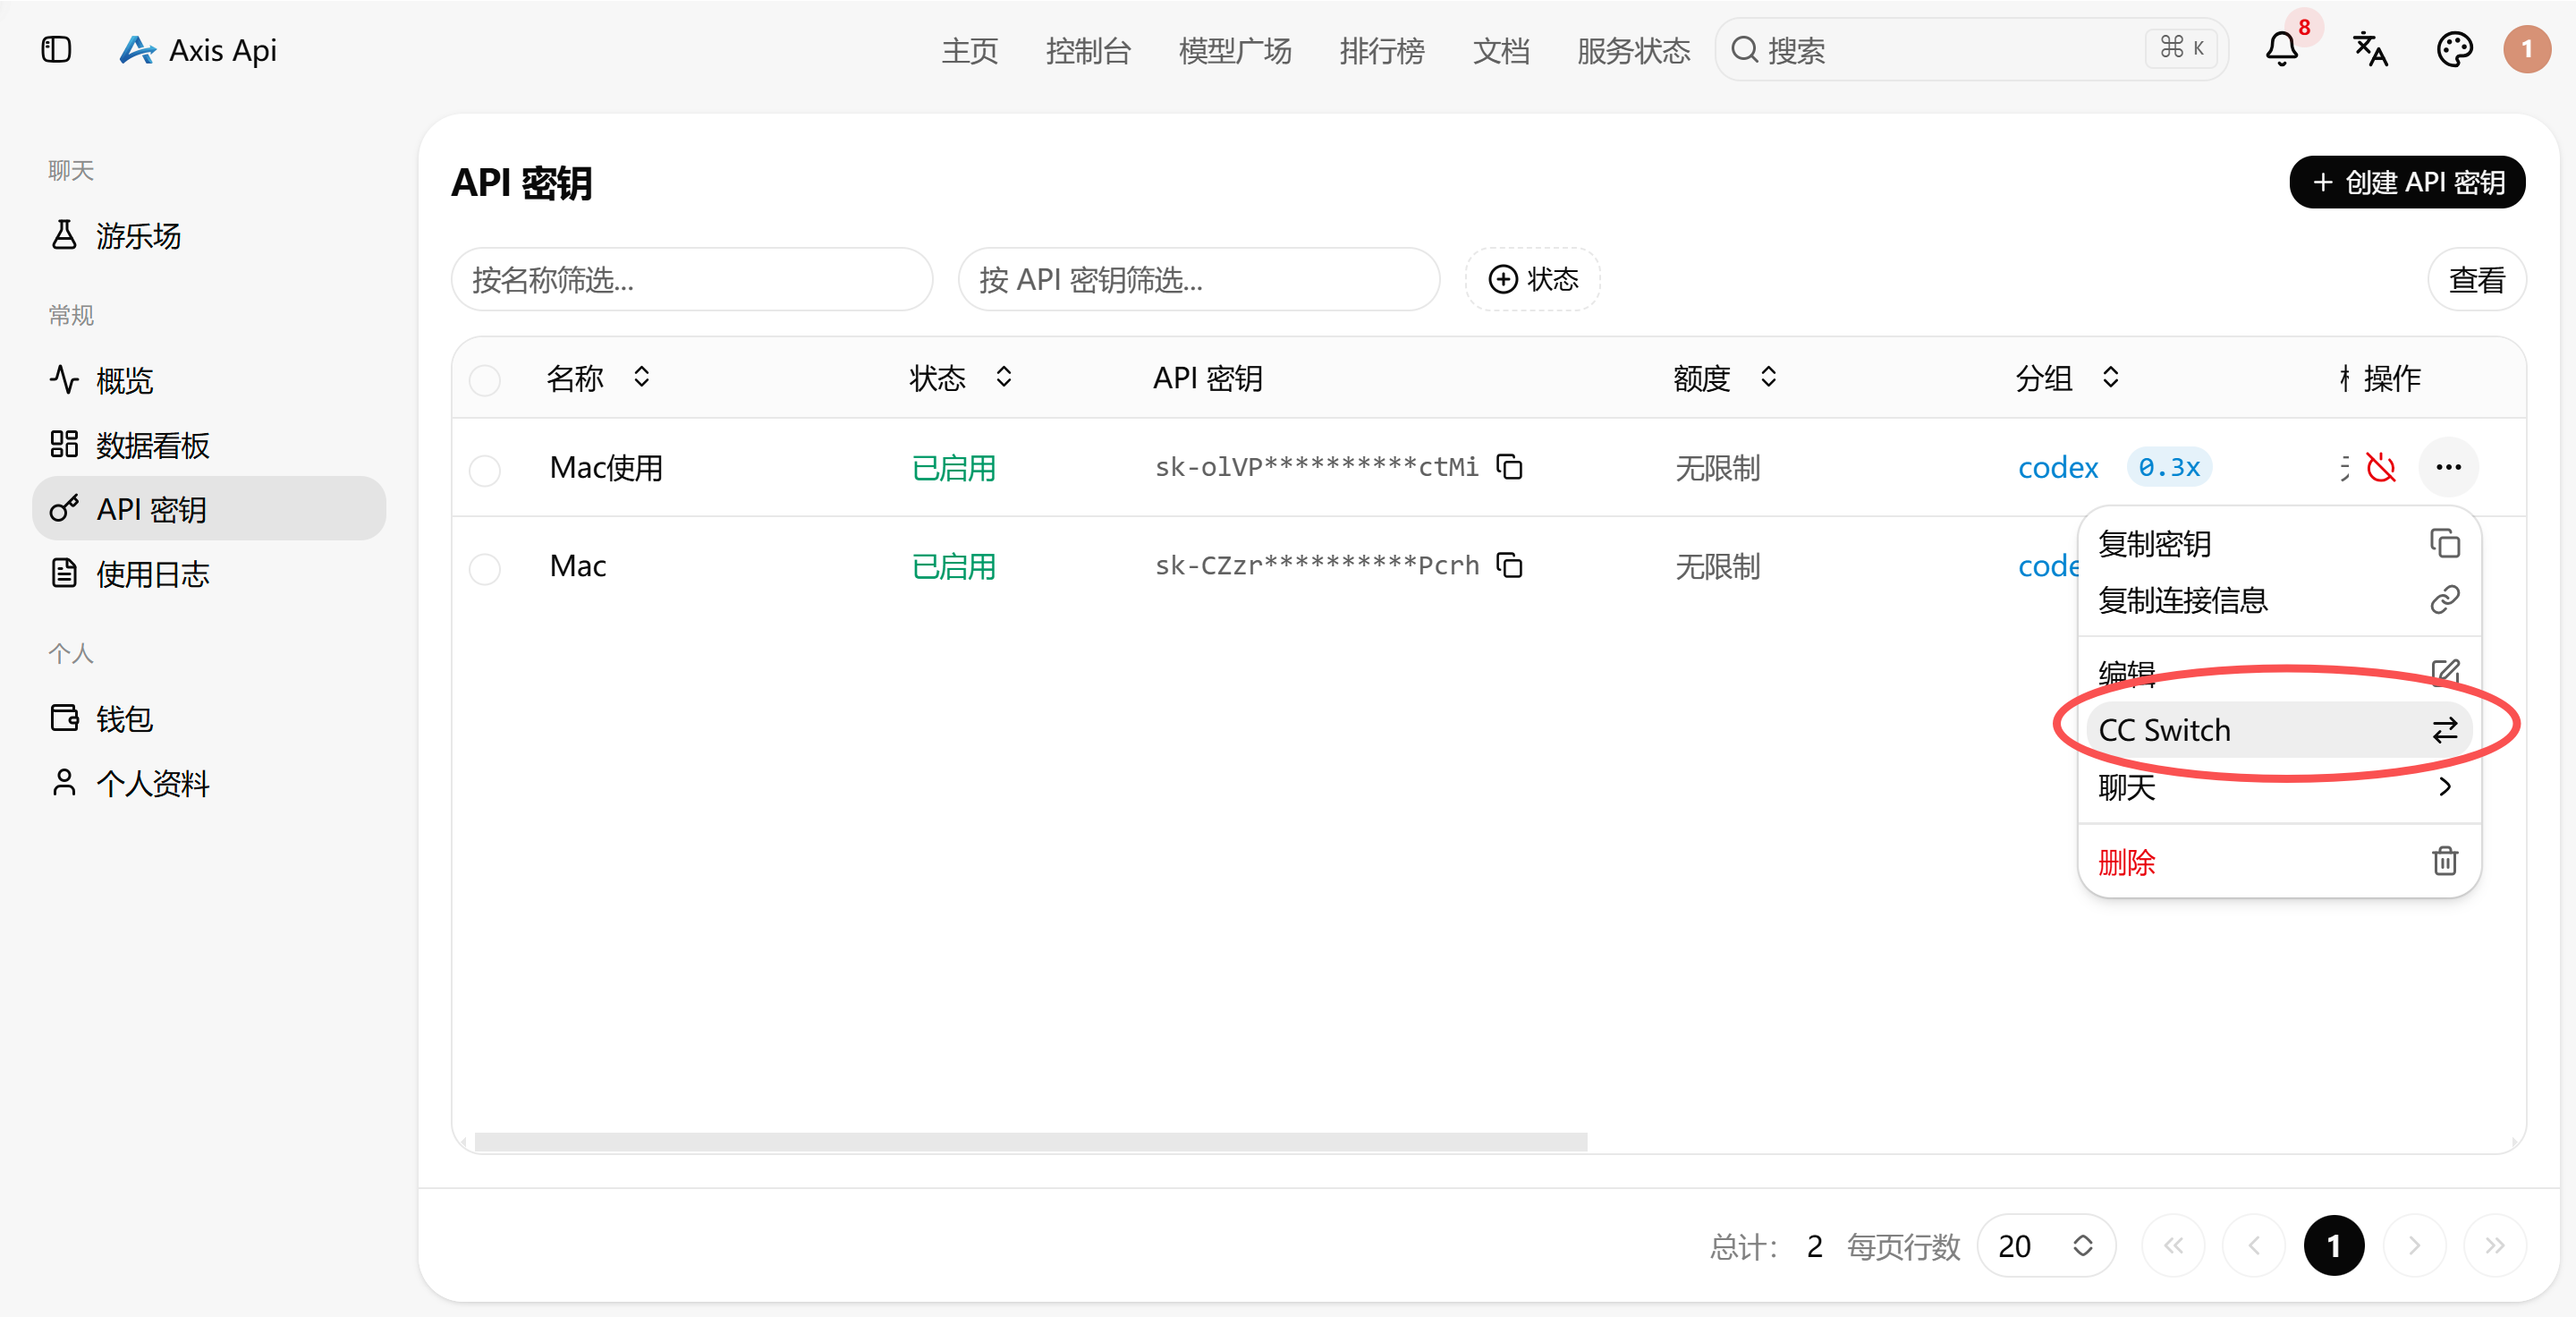The width and height of the screenshot is (2576, 1317).
Task: Click the 创建 API 密钥 button
Action: pos(2407,182)
